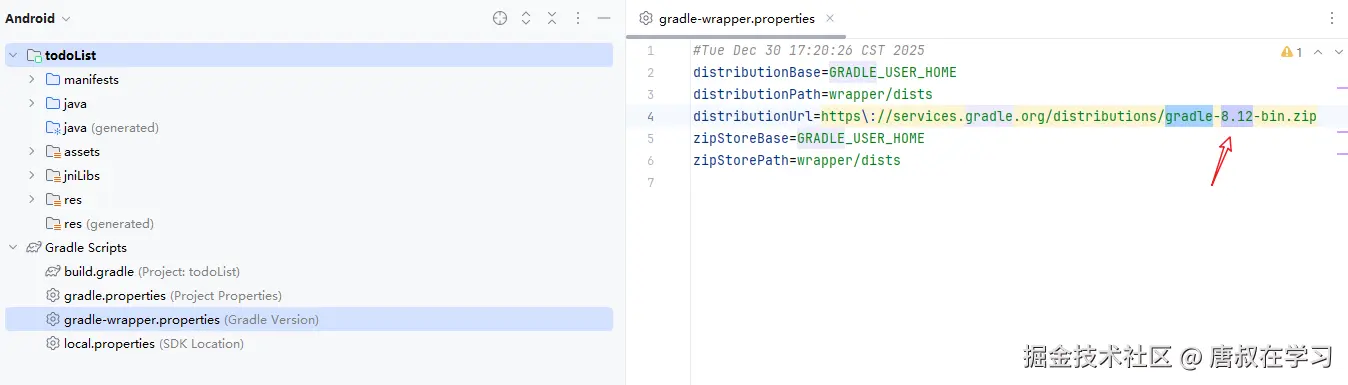The width and height of the screenshot is (1348, 385).
Task: Select the Gradle Scripts row
Action: click(309, 247)
